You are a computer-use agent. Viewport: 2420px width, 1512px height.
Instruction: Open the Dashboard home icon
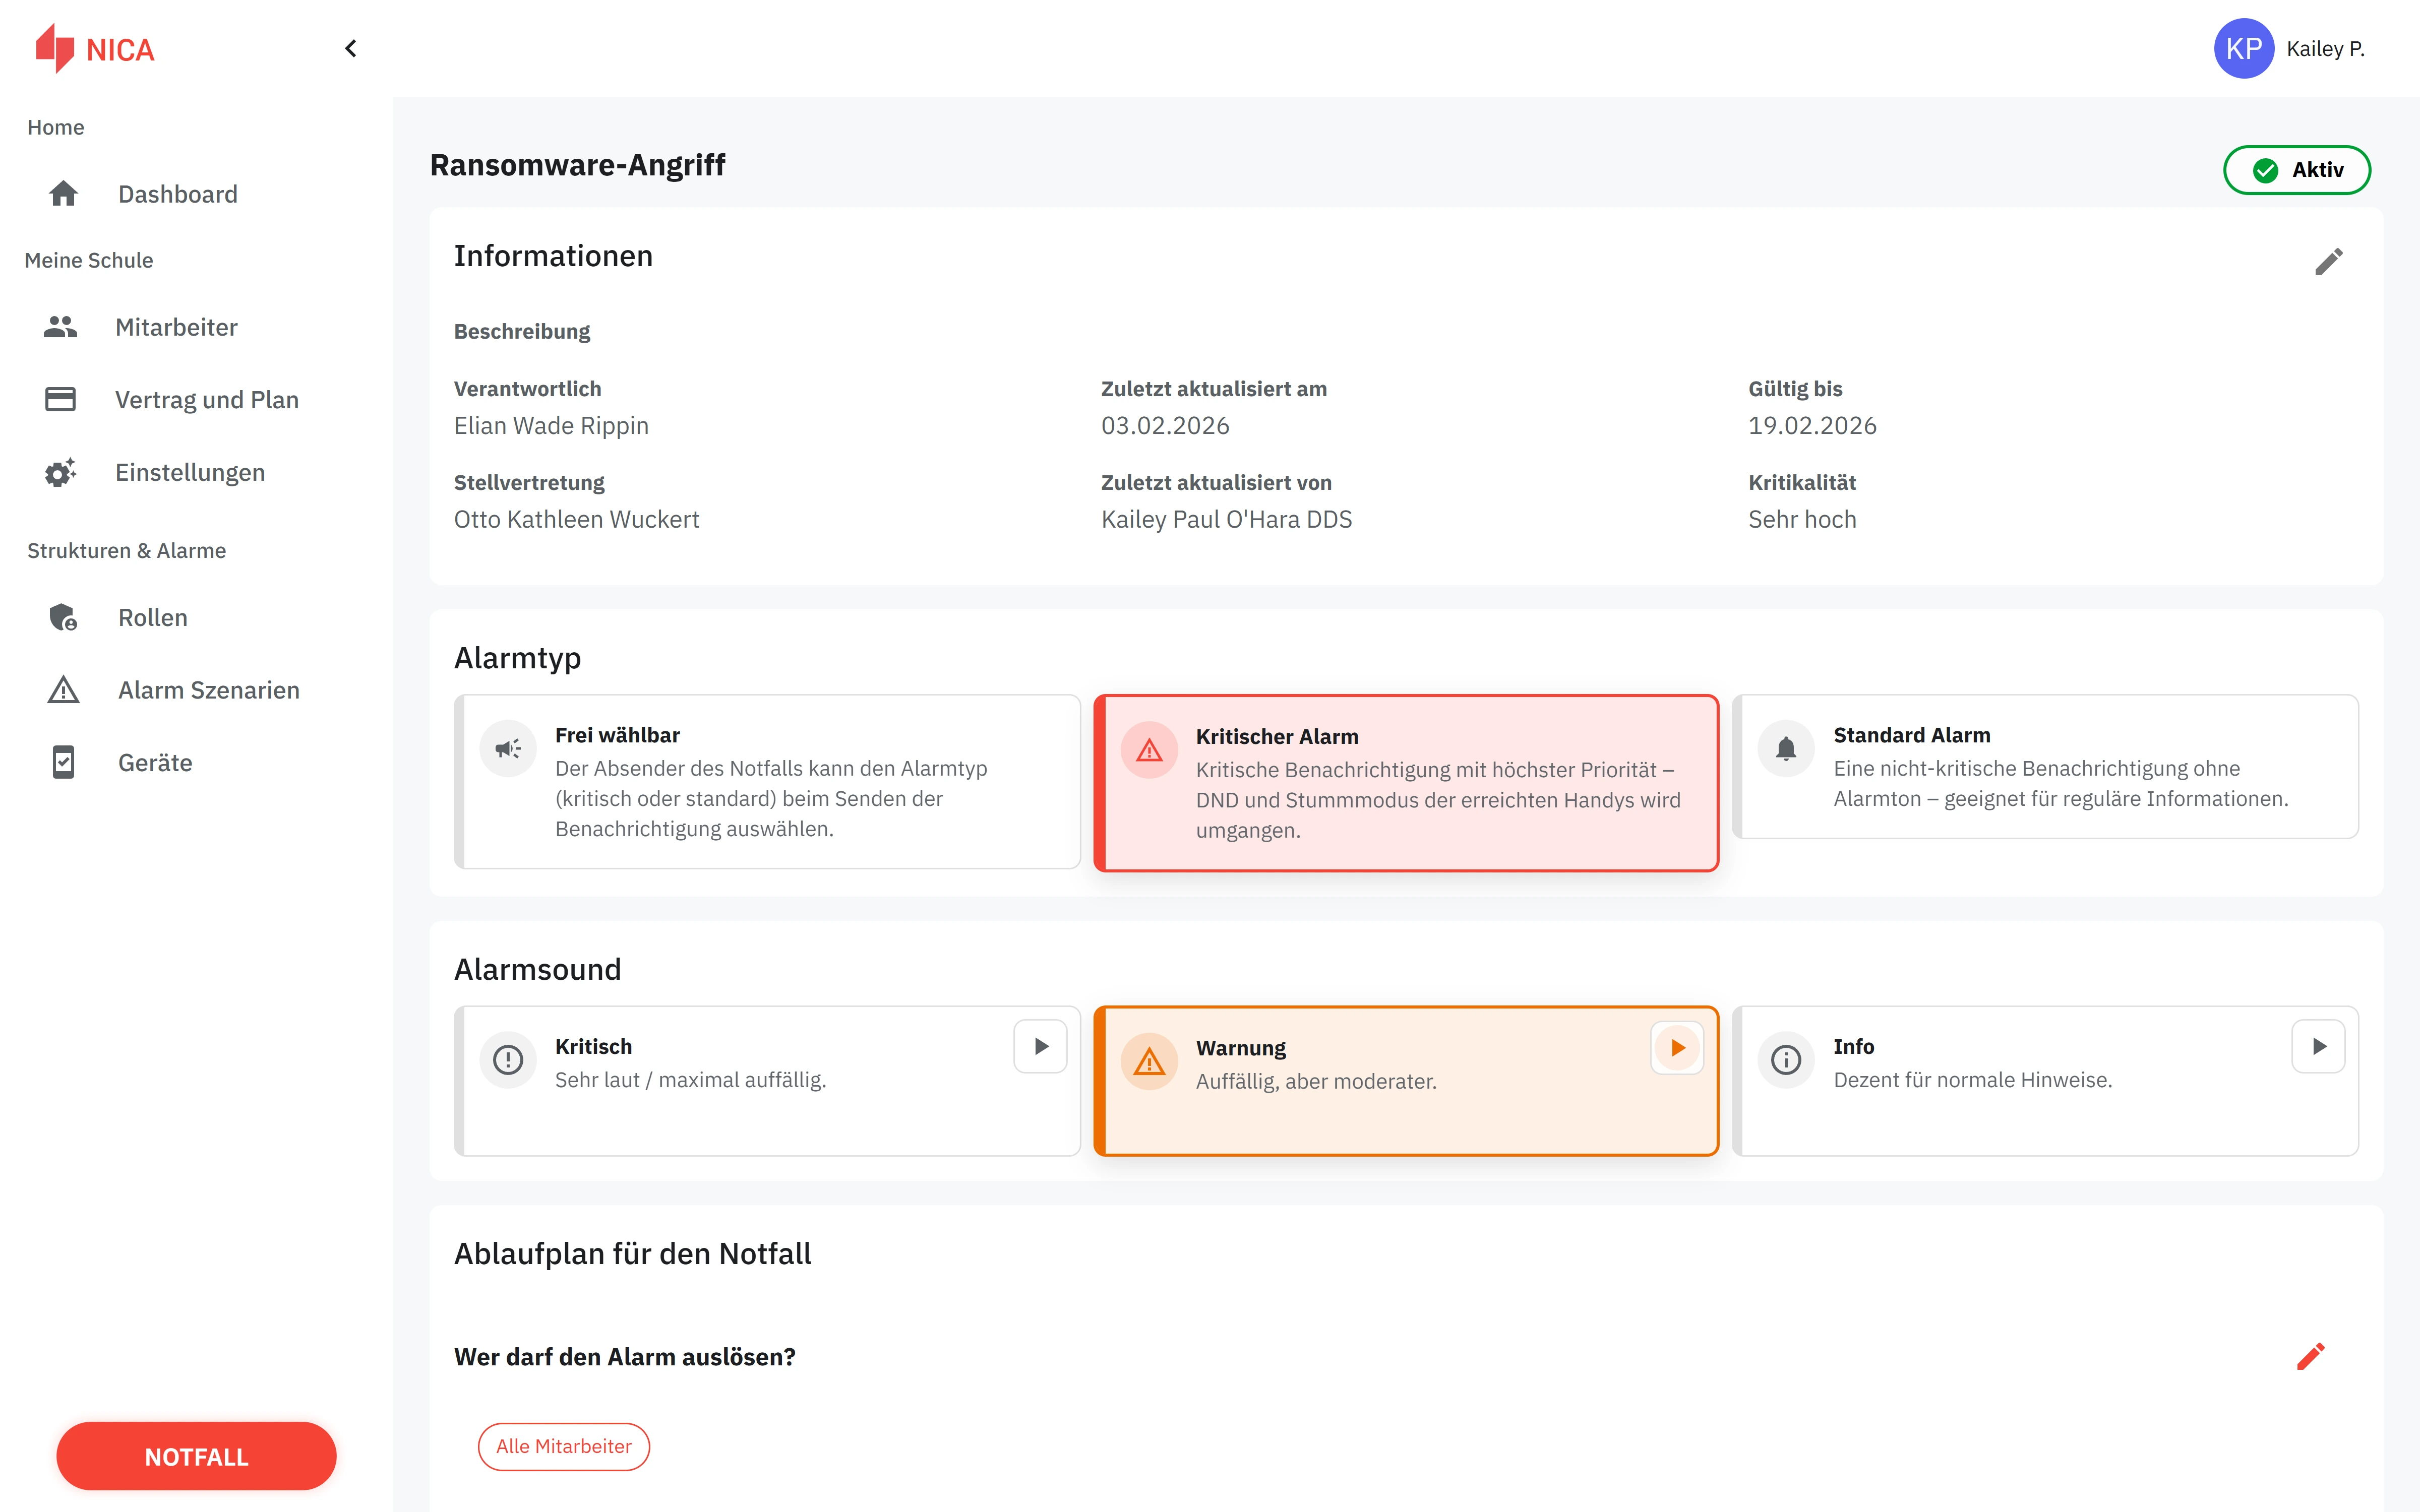click(63, 194)
